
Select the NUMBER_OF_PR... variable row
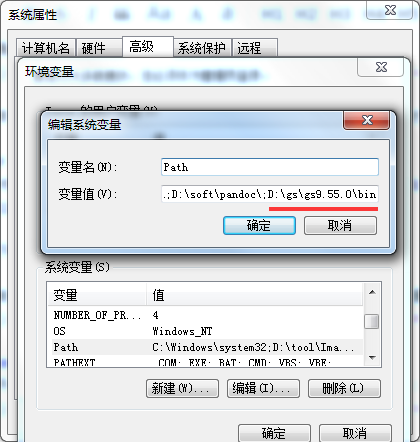tap(205, 315)
